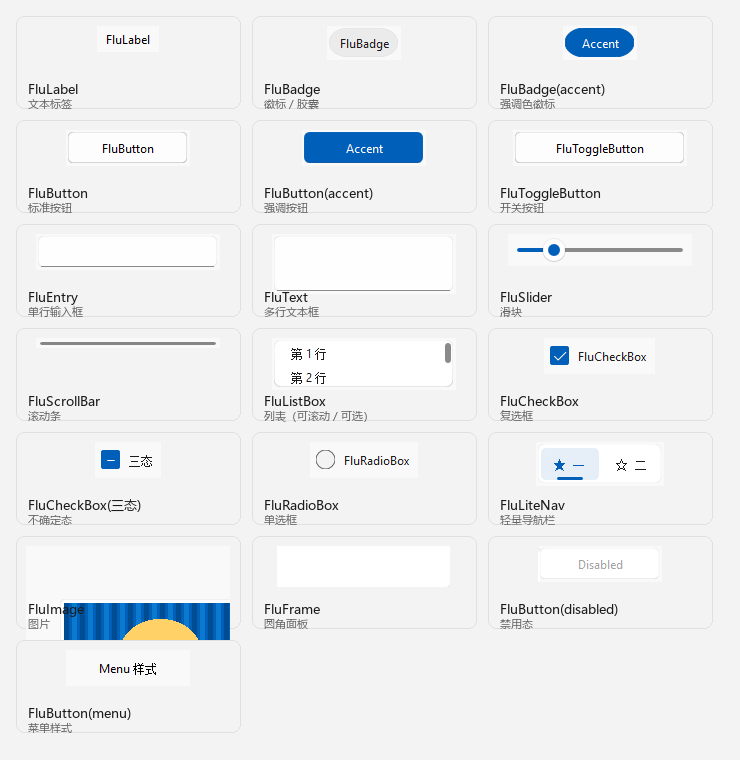Screen dimensions: 740x760
Task: Click the 强调按钮 subtitle
Action: (286, 208)
